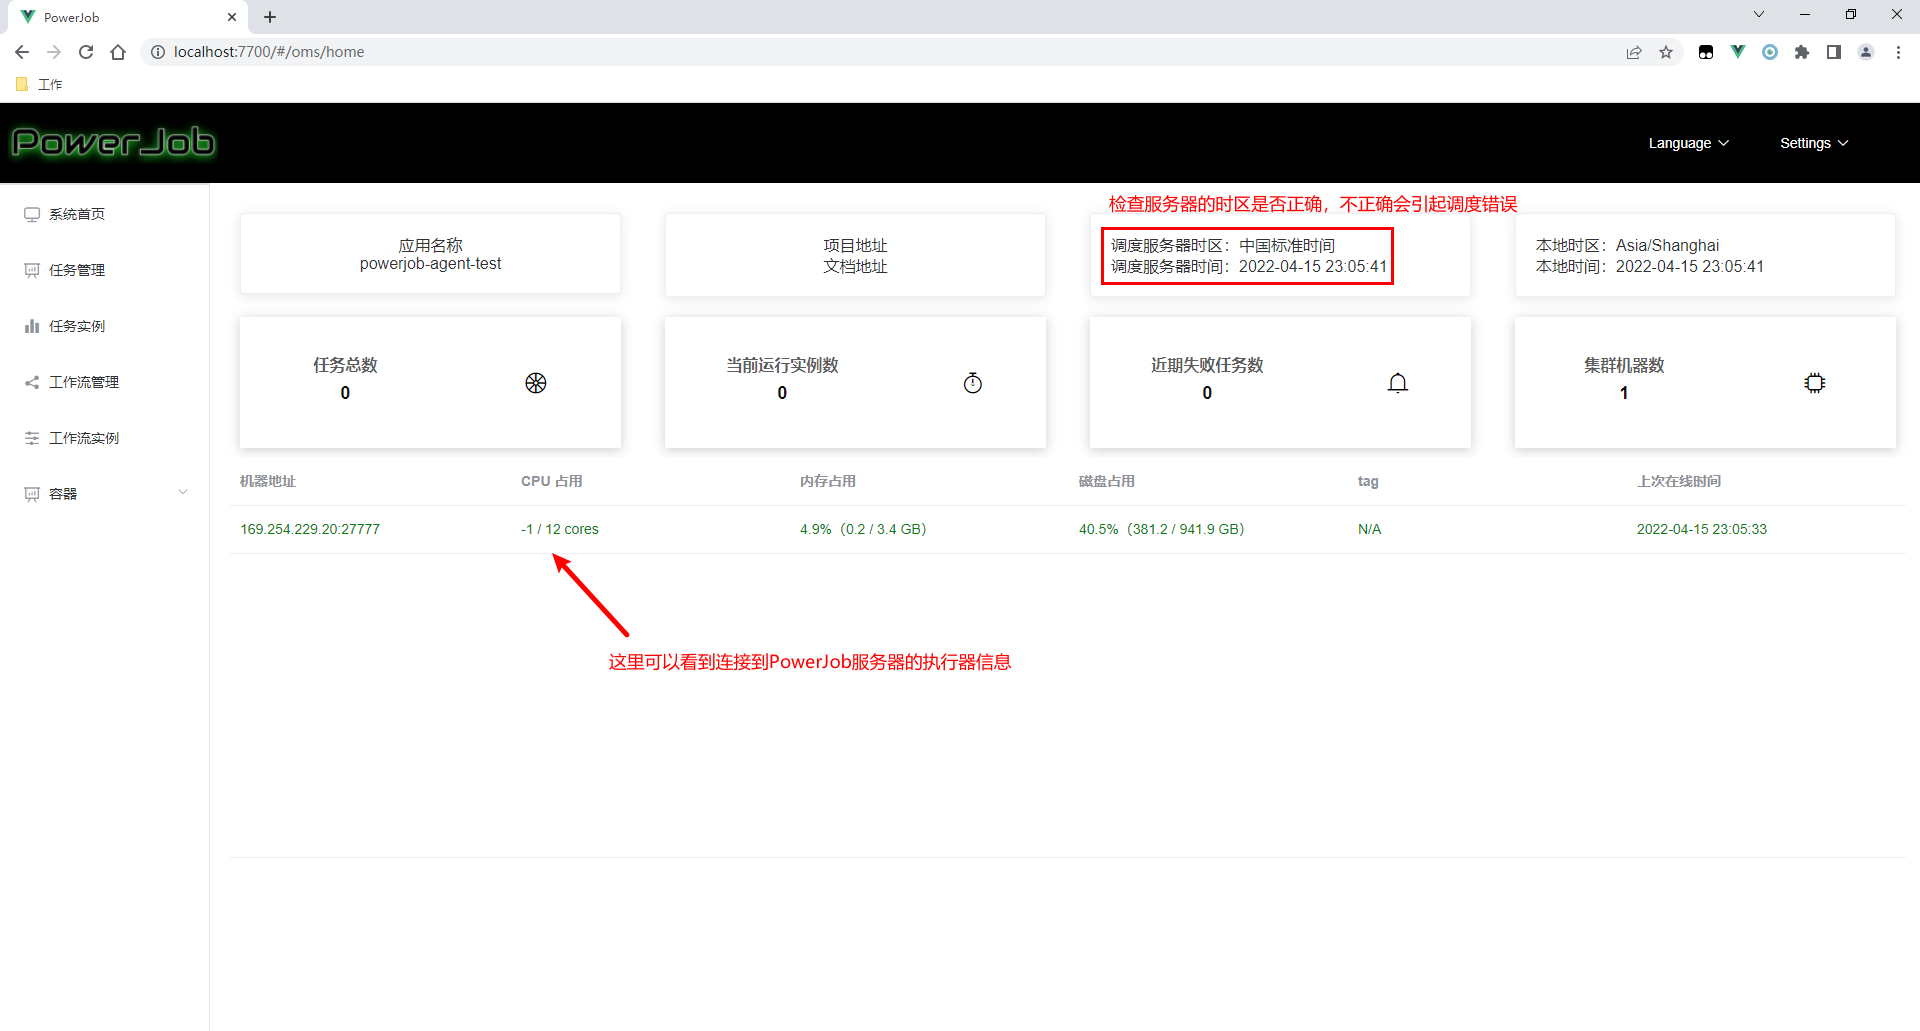1920x1031 pixels.
Task: Click the site information icon
Action: (157, 52)
